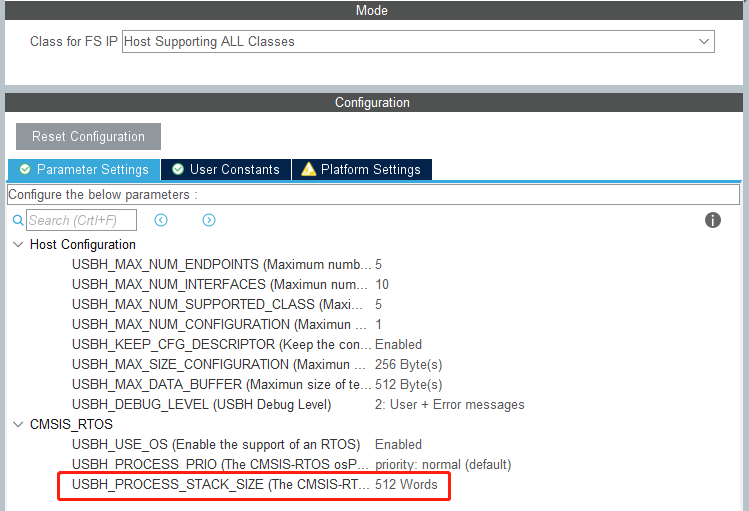Screen dimensions: 749x511
Task: Click the 512 Words stack size value
Action: click(406, 485)
